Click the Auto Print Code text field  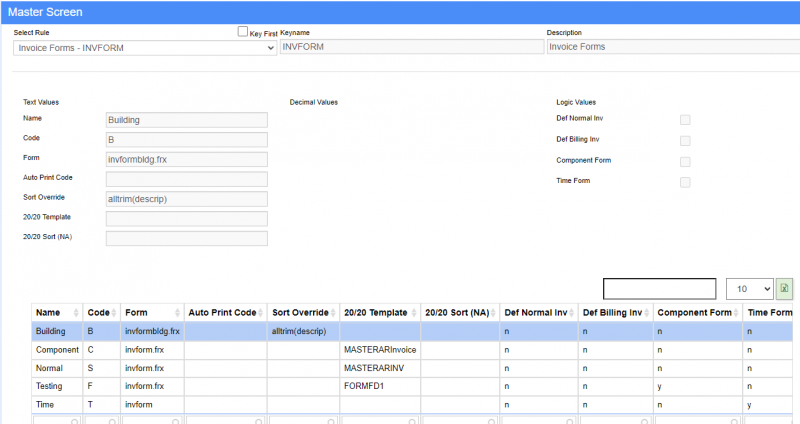(186, 179)
